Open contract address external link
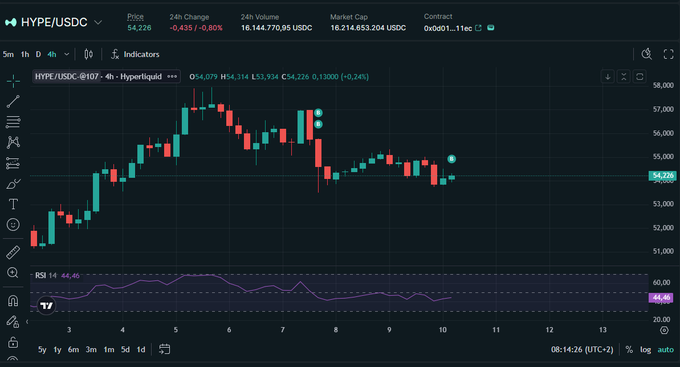 click(x=478, y=28)
